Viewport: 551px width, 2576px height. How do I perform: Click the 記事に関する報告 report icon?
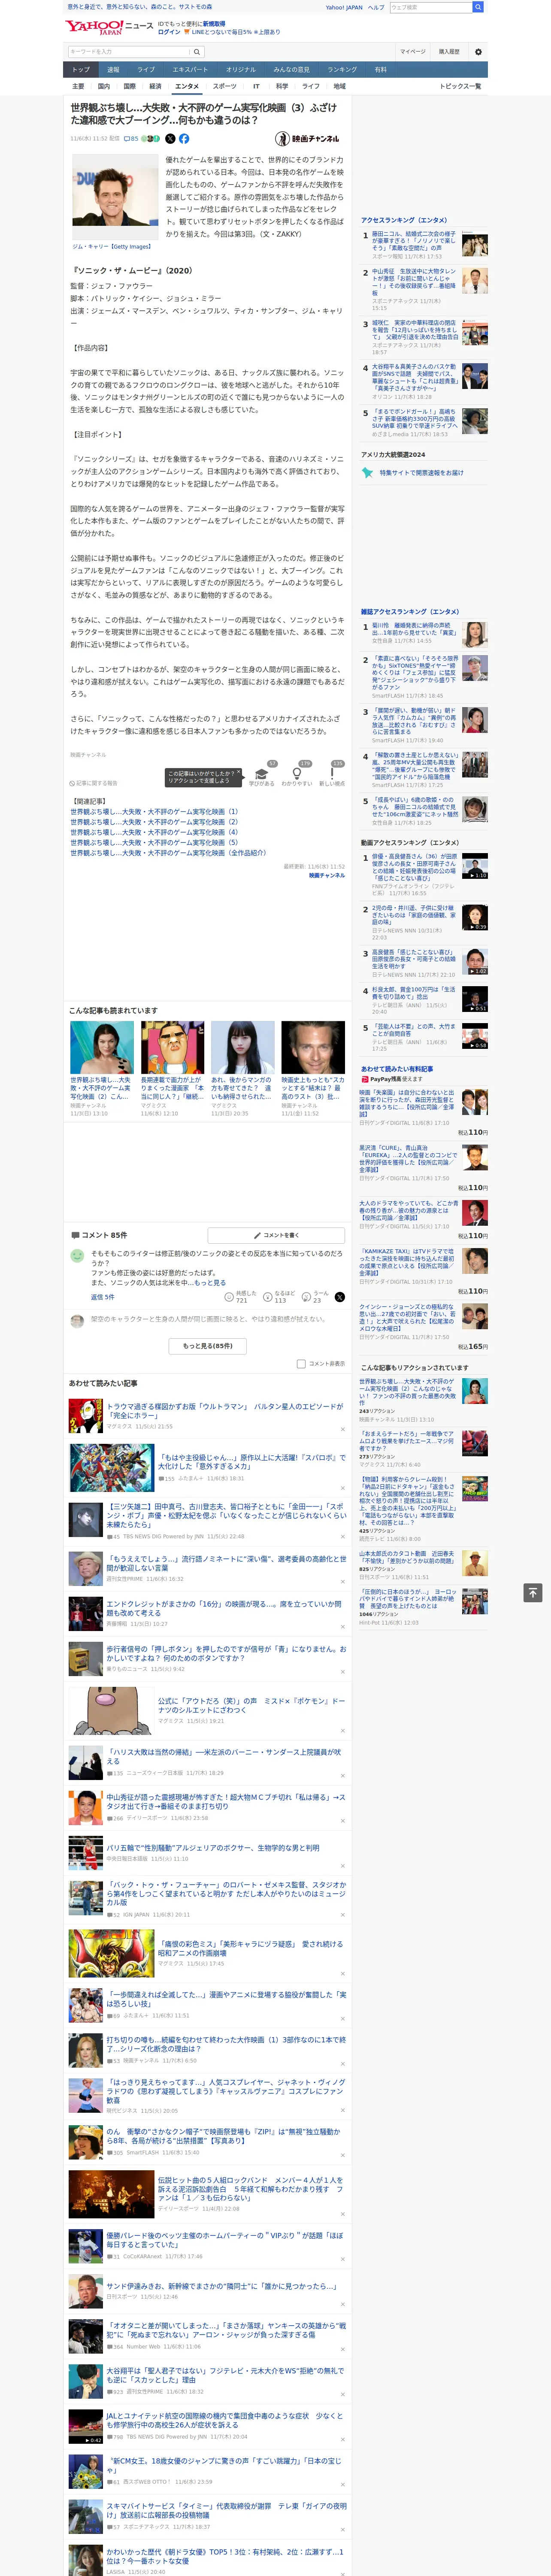[94, 783]
